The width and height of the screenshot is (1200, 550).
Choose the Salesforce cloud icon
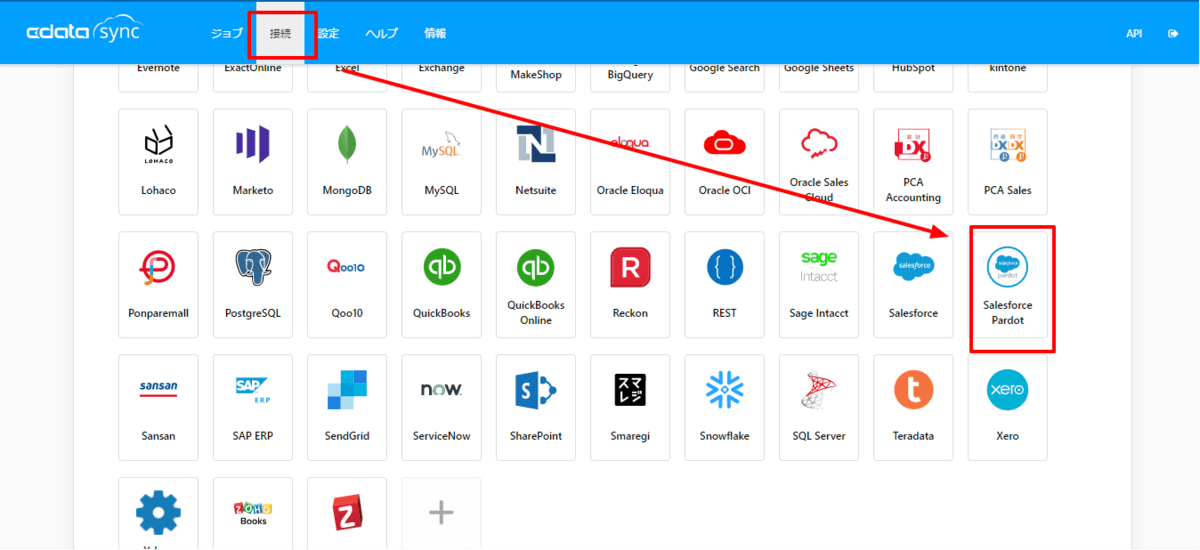[x=913, y=267]
